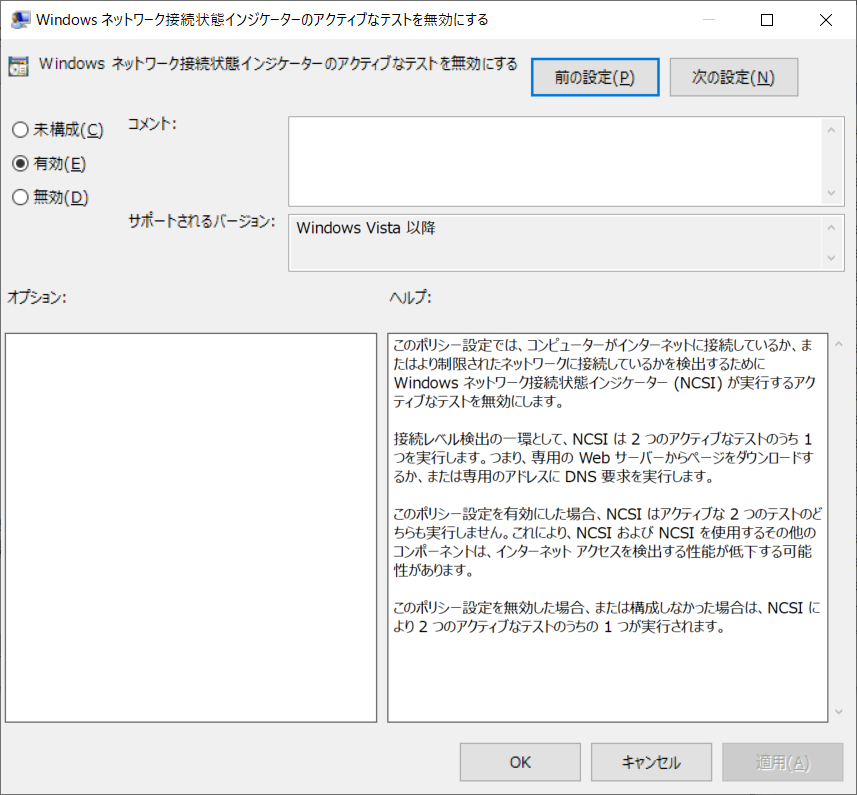Viewport: 857px width, 795px height.
Task: Click the キャンセル button
Action: 651,762
